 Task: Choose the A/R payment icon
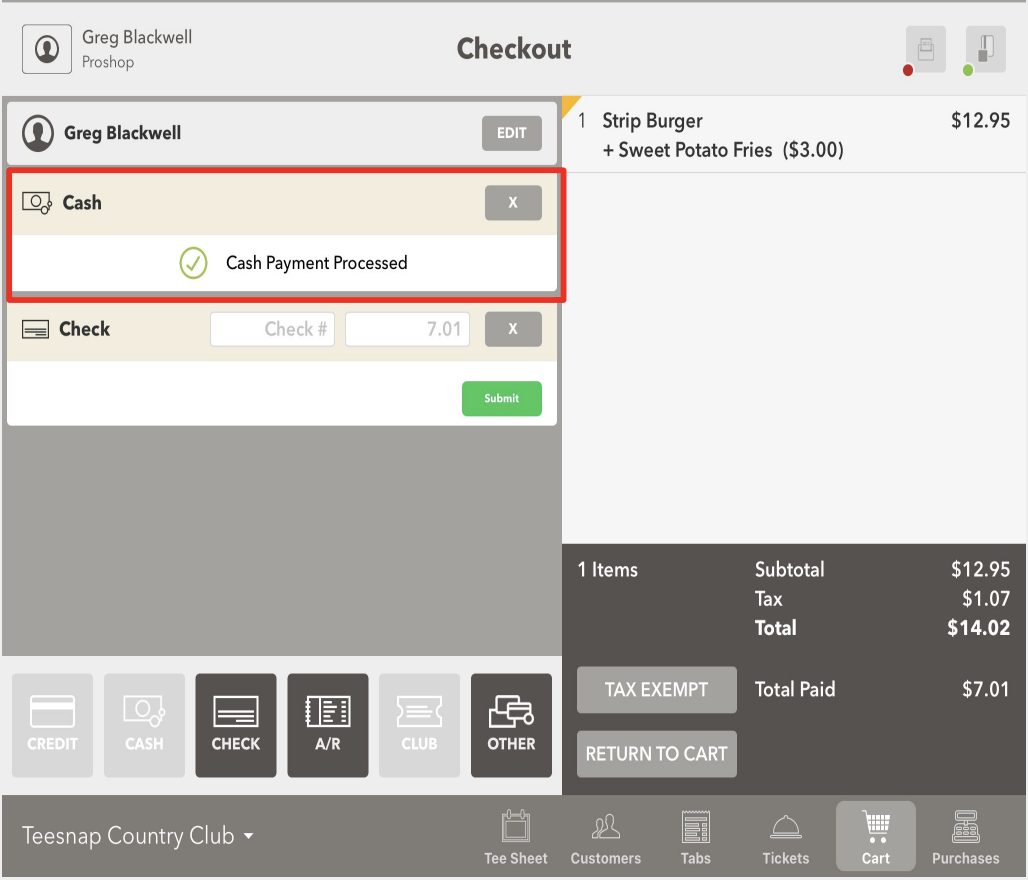[x=327, y=725]
